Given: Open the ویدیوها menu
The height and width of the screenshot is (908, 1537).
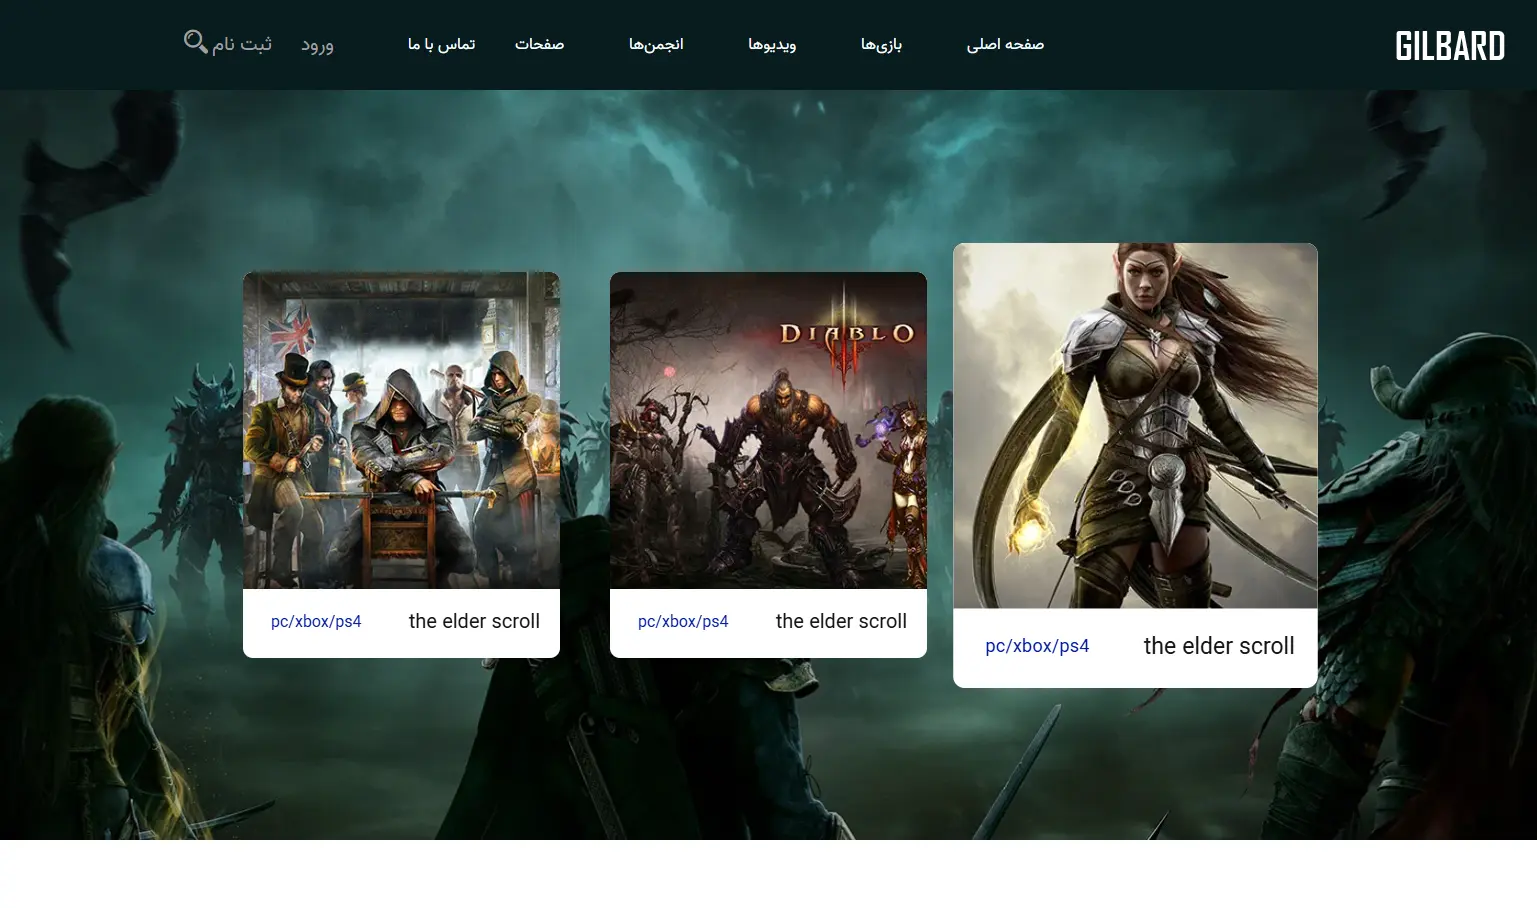Looking at the screenshot, I should tap(772, 44).
